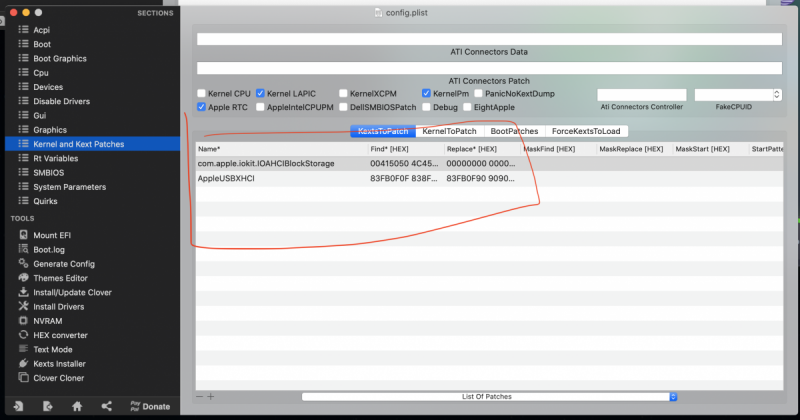Select com.apple.iokit.IOAHCIBlockStorage row
The height and width of the screenshot is (420, 800).
click(x=489, y=164)
